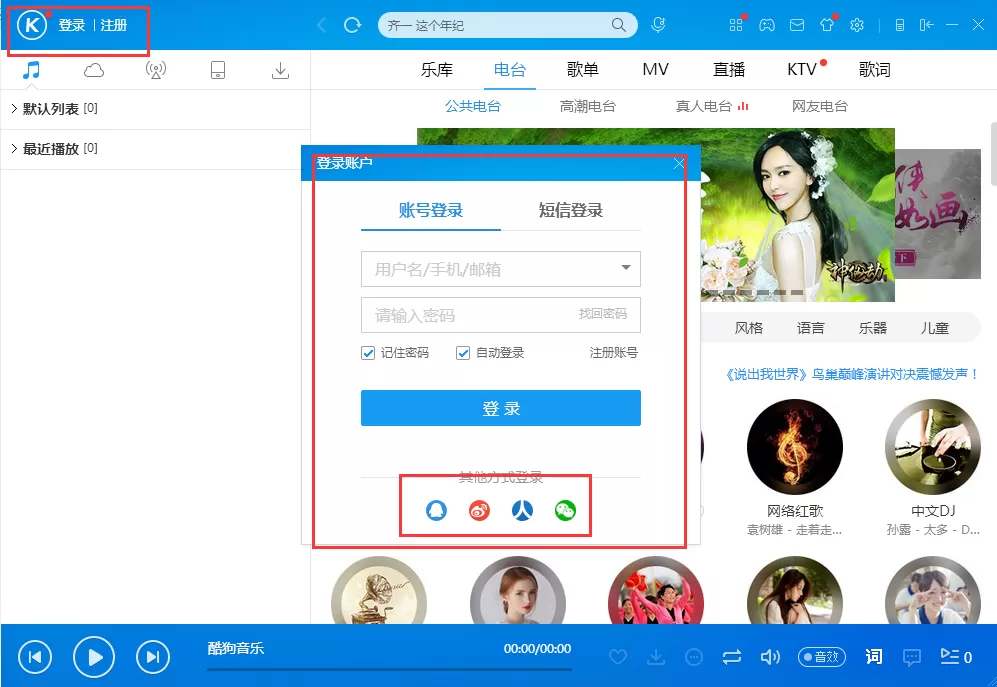Open the mobile device sidebar icon

217,70
